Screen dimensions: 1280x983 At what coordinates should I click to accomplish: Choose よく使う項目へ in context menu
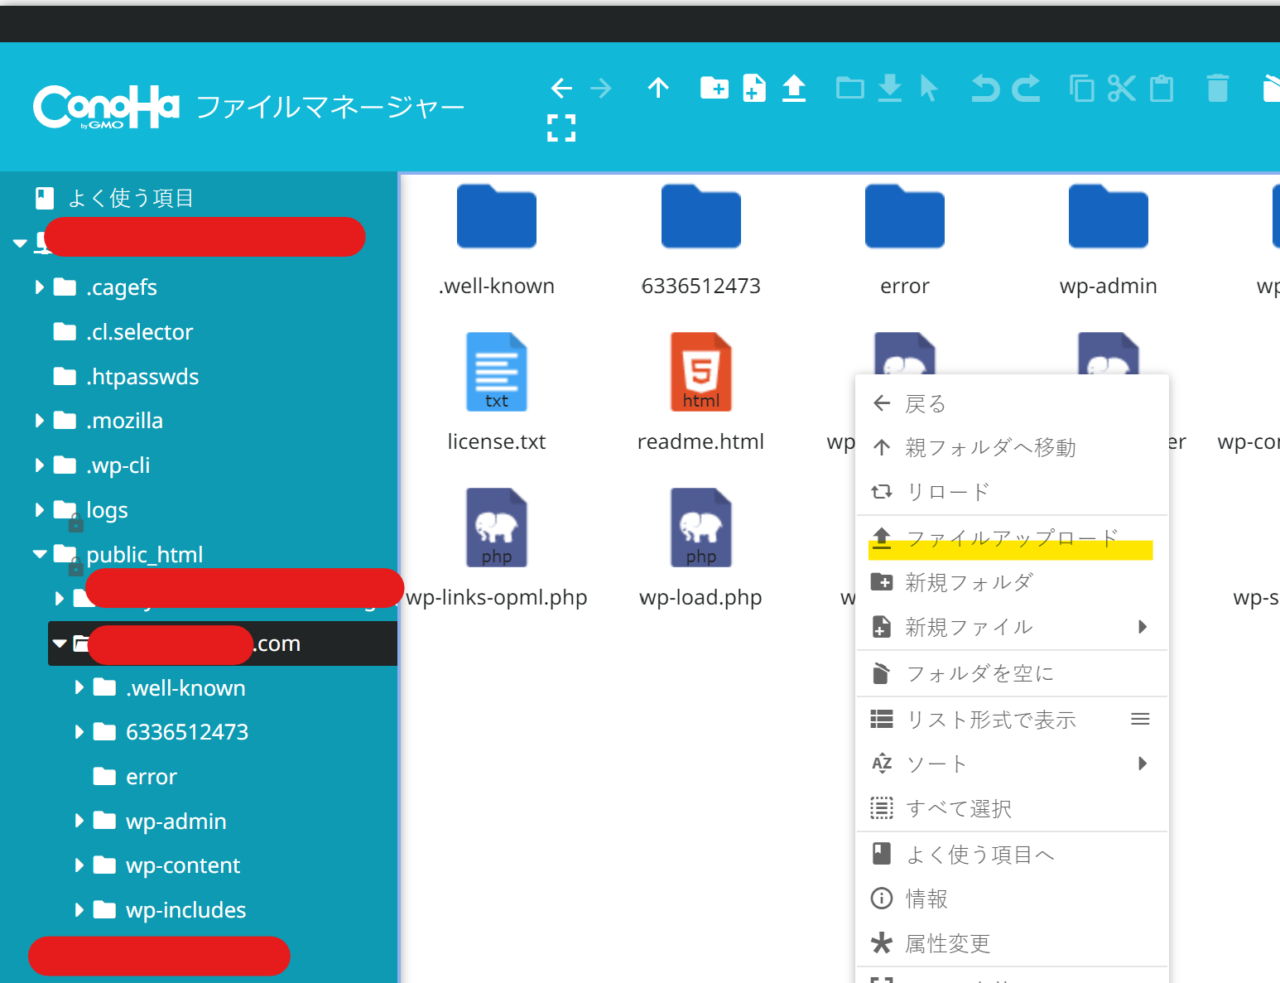(x=1012, y=855)
